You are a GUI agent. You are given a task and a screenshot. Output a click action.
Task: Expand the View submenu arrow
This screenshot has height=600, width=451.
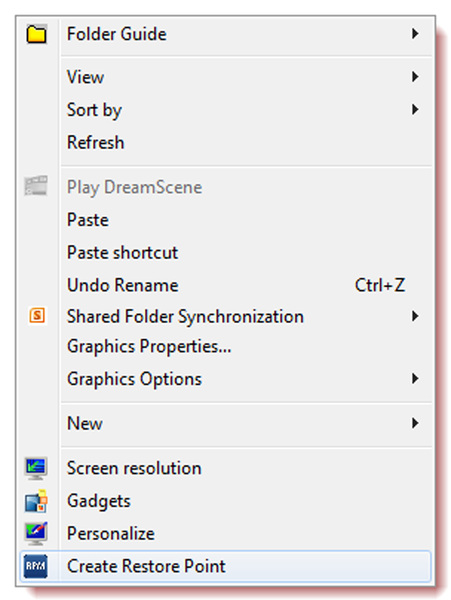coord(415,77)
